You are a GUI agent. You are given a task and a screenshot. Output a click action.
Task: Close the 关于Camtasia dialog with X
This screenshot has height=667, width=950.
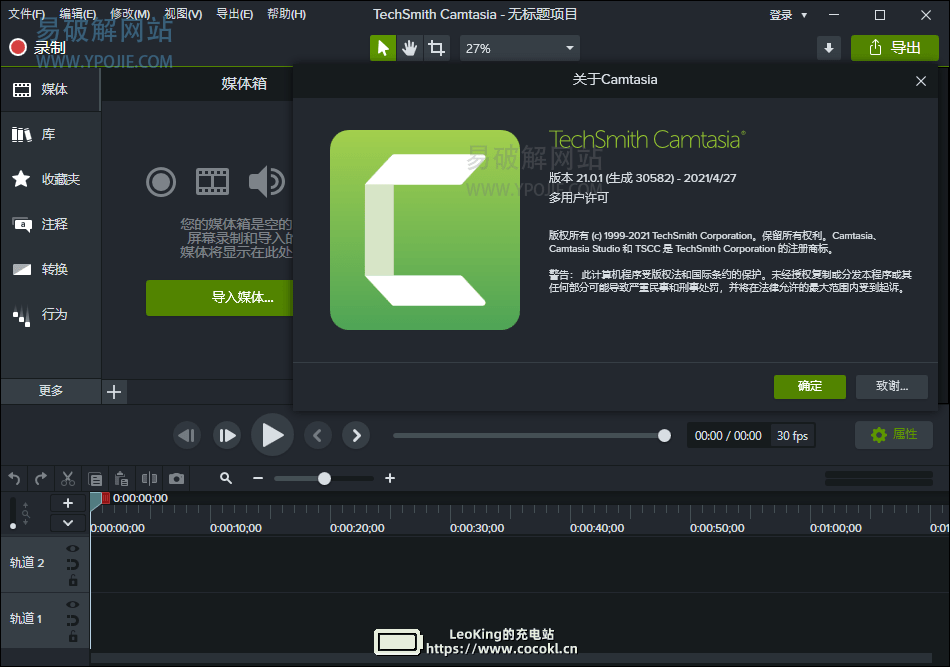pos(921,81)
